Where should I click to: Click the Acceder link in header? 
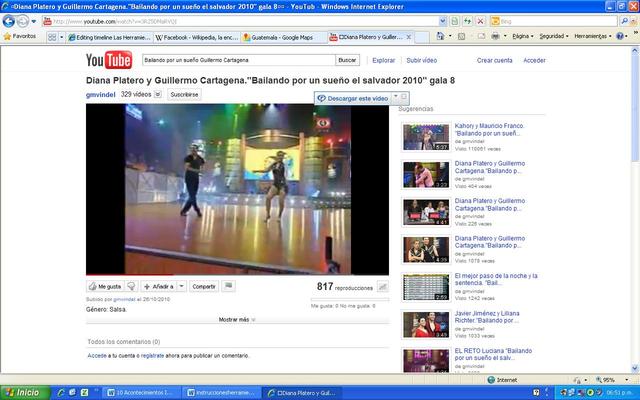(x=534, y=60)
